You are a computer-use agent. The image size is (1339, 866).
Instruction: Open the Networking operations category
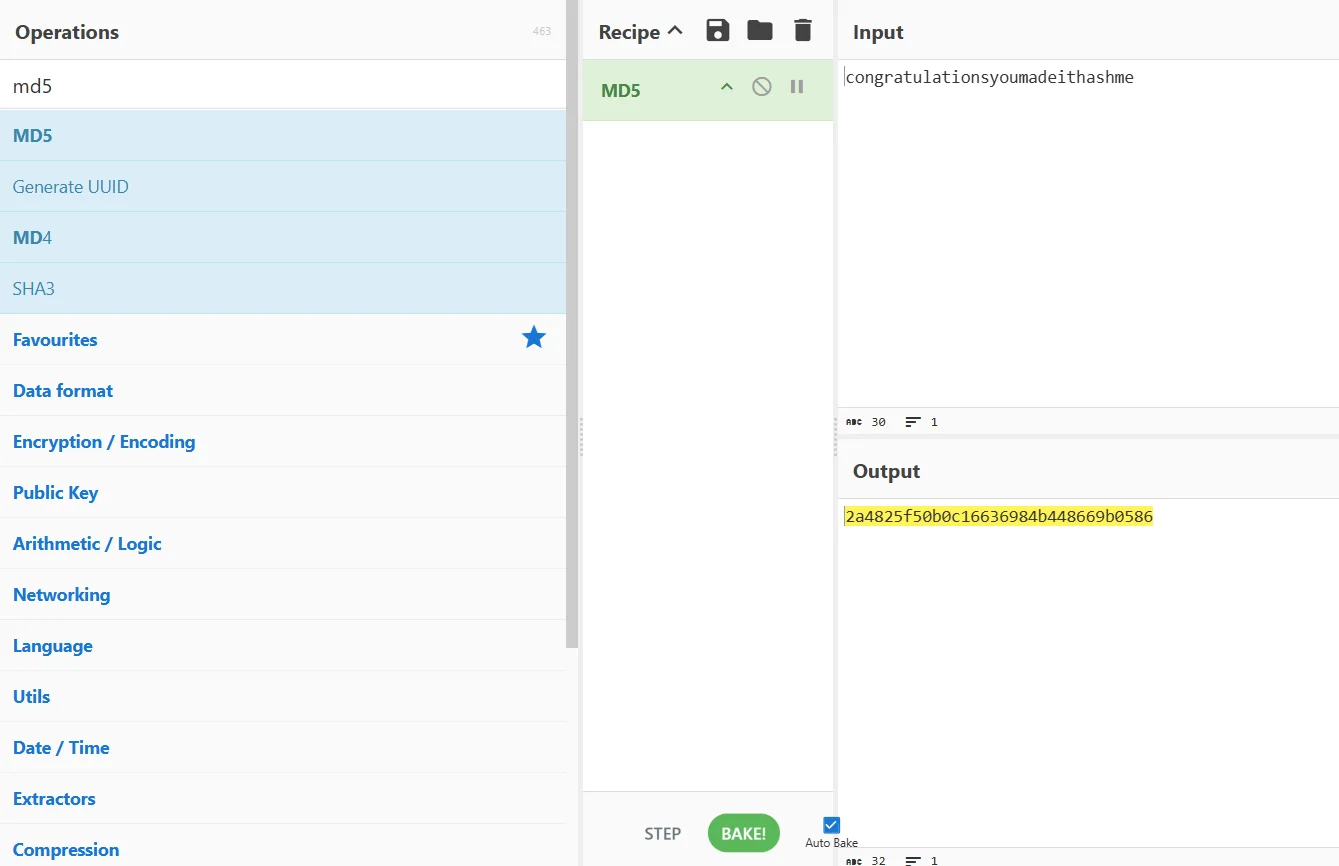point(62,595)
